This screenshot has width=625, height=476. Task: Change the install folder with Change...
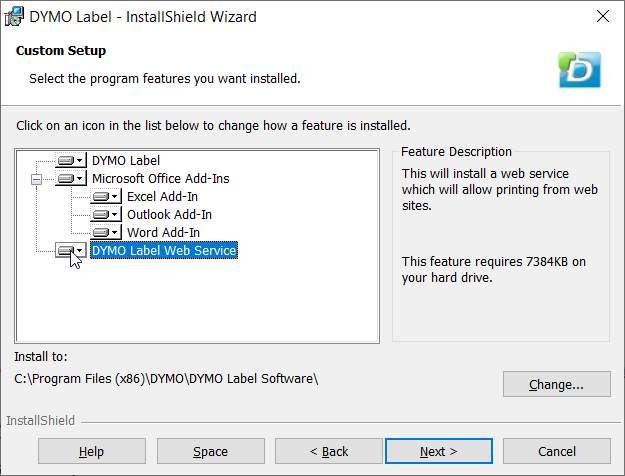(557, 384)
